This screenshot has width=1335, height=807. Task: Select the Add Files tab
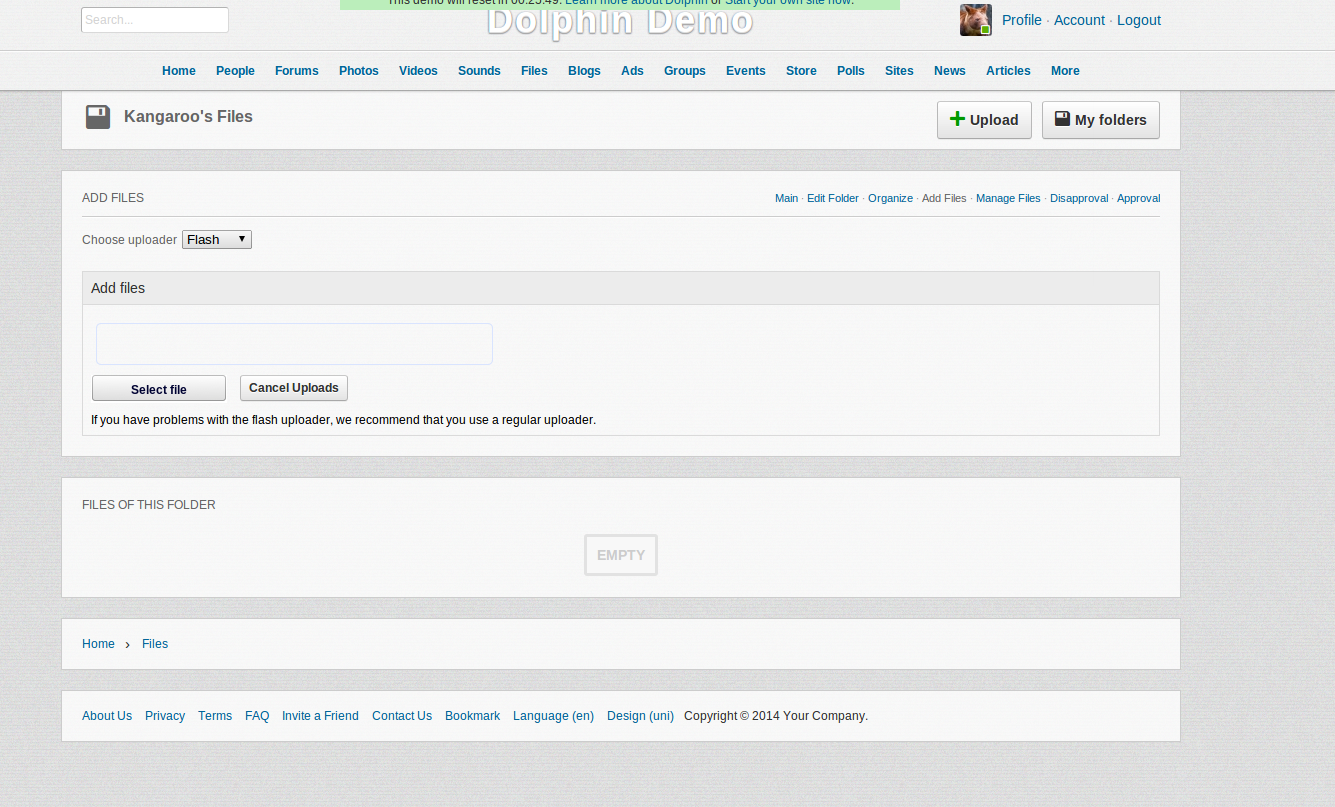(x=944, y=198)
